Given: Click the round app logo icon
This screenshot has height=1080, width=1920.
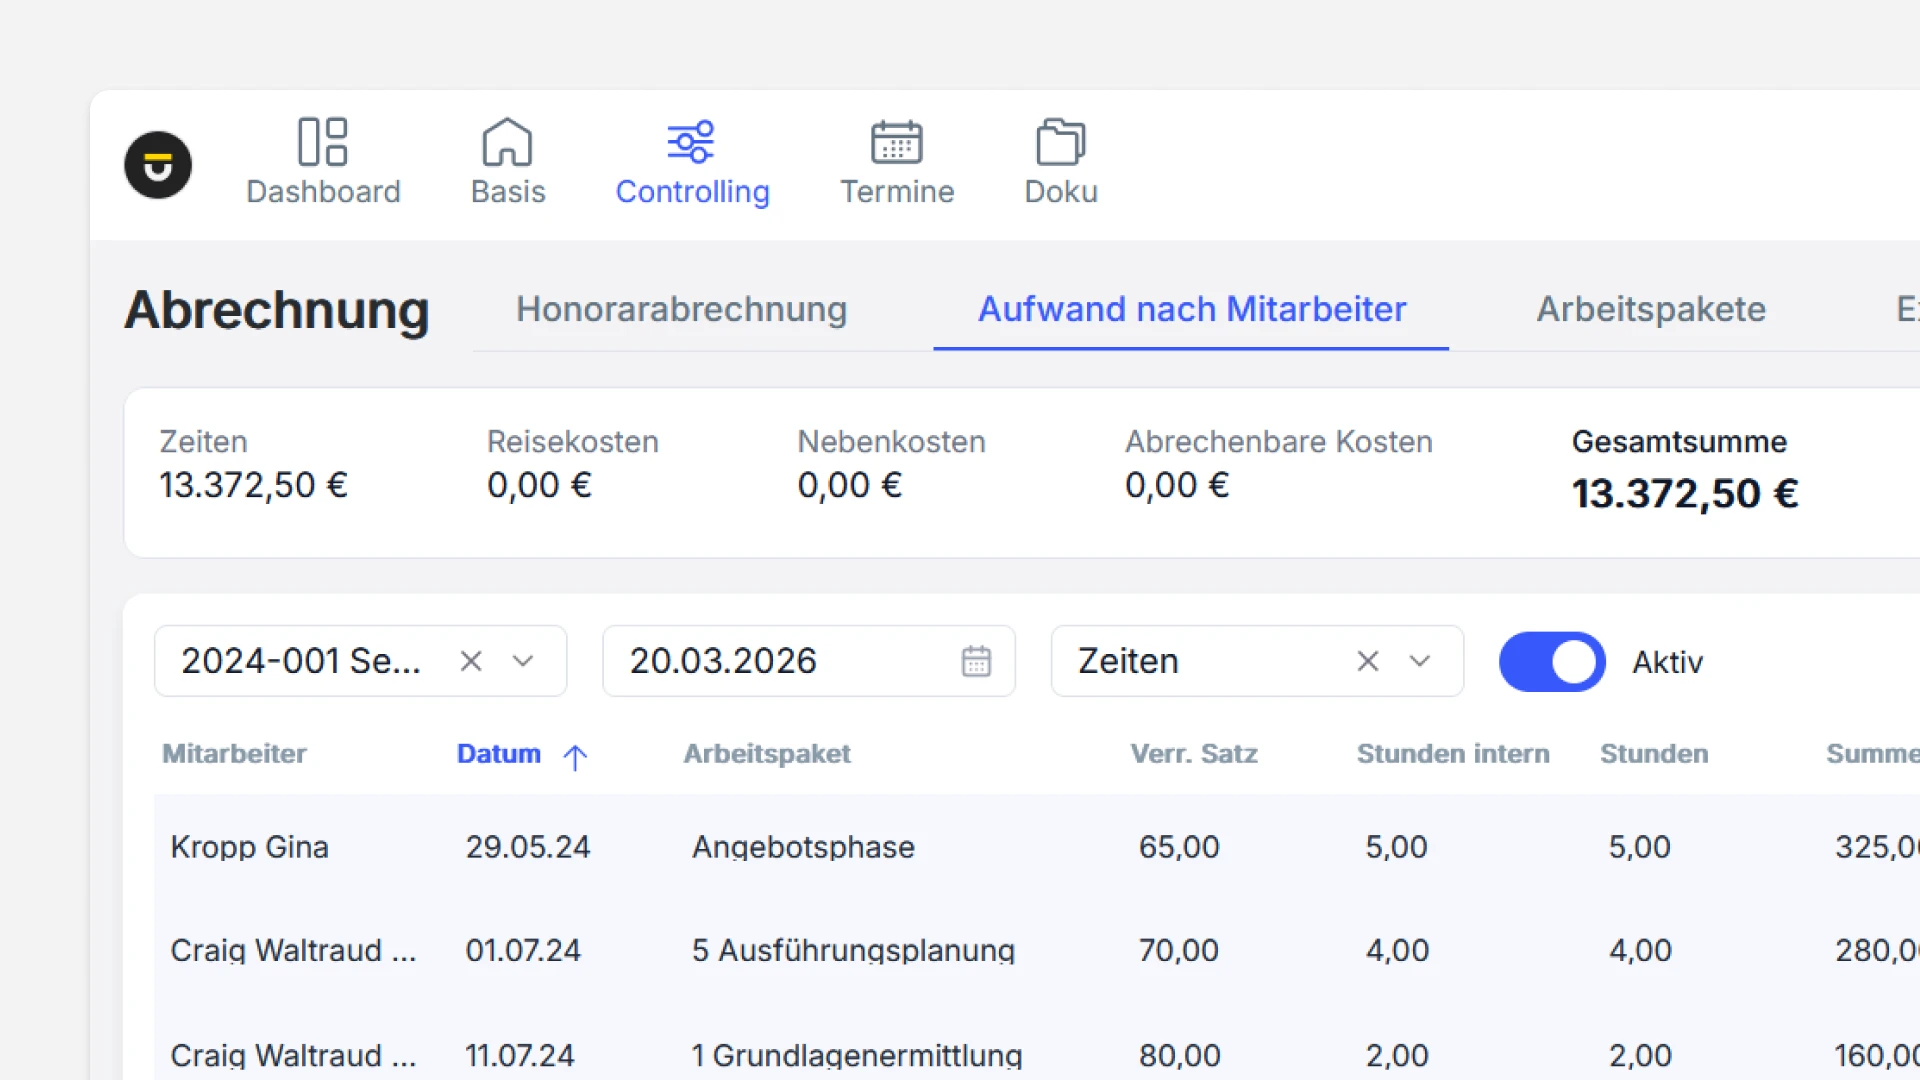Looking at the screenshot, I should (x=158, y=165).
